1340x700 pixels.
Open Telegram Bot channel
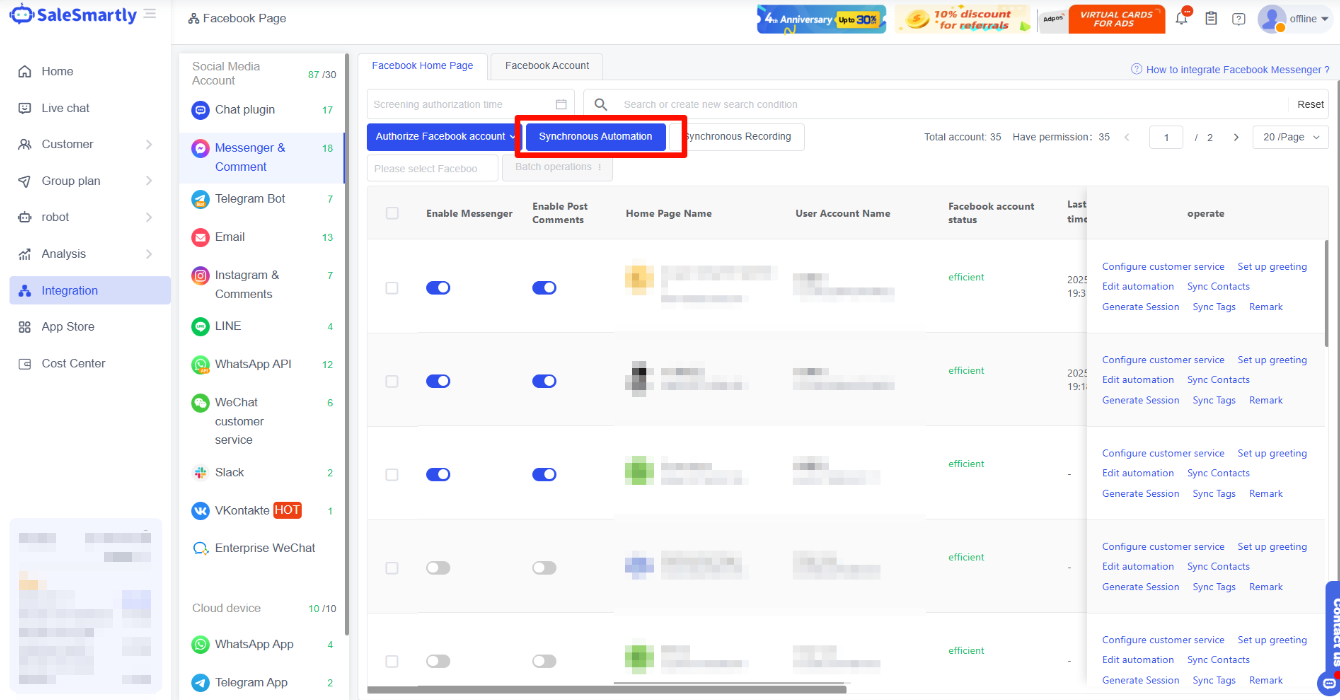250,199
